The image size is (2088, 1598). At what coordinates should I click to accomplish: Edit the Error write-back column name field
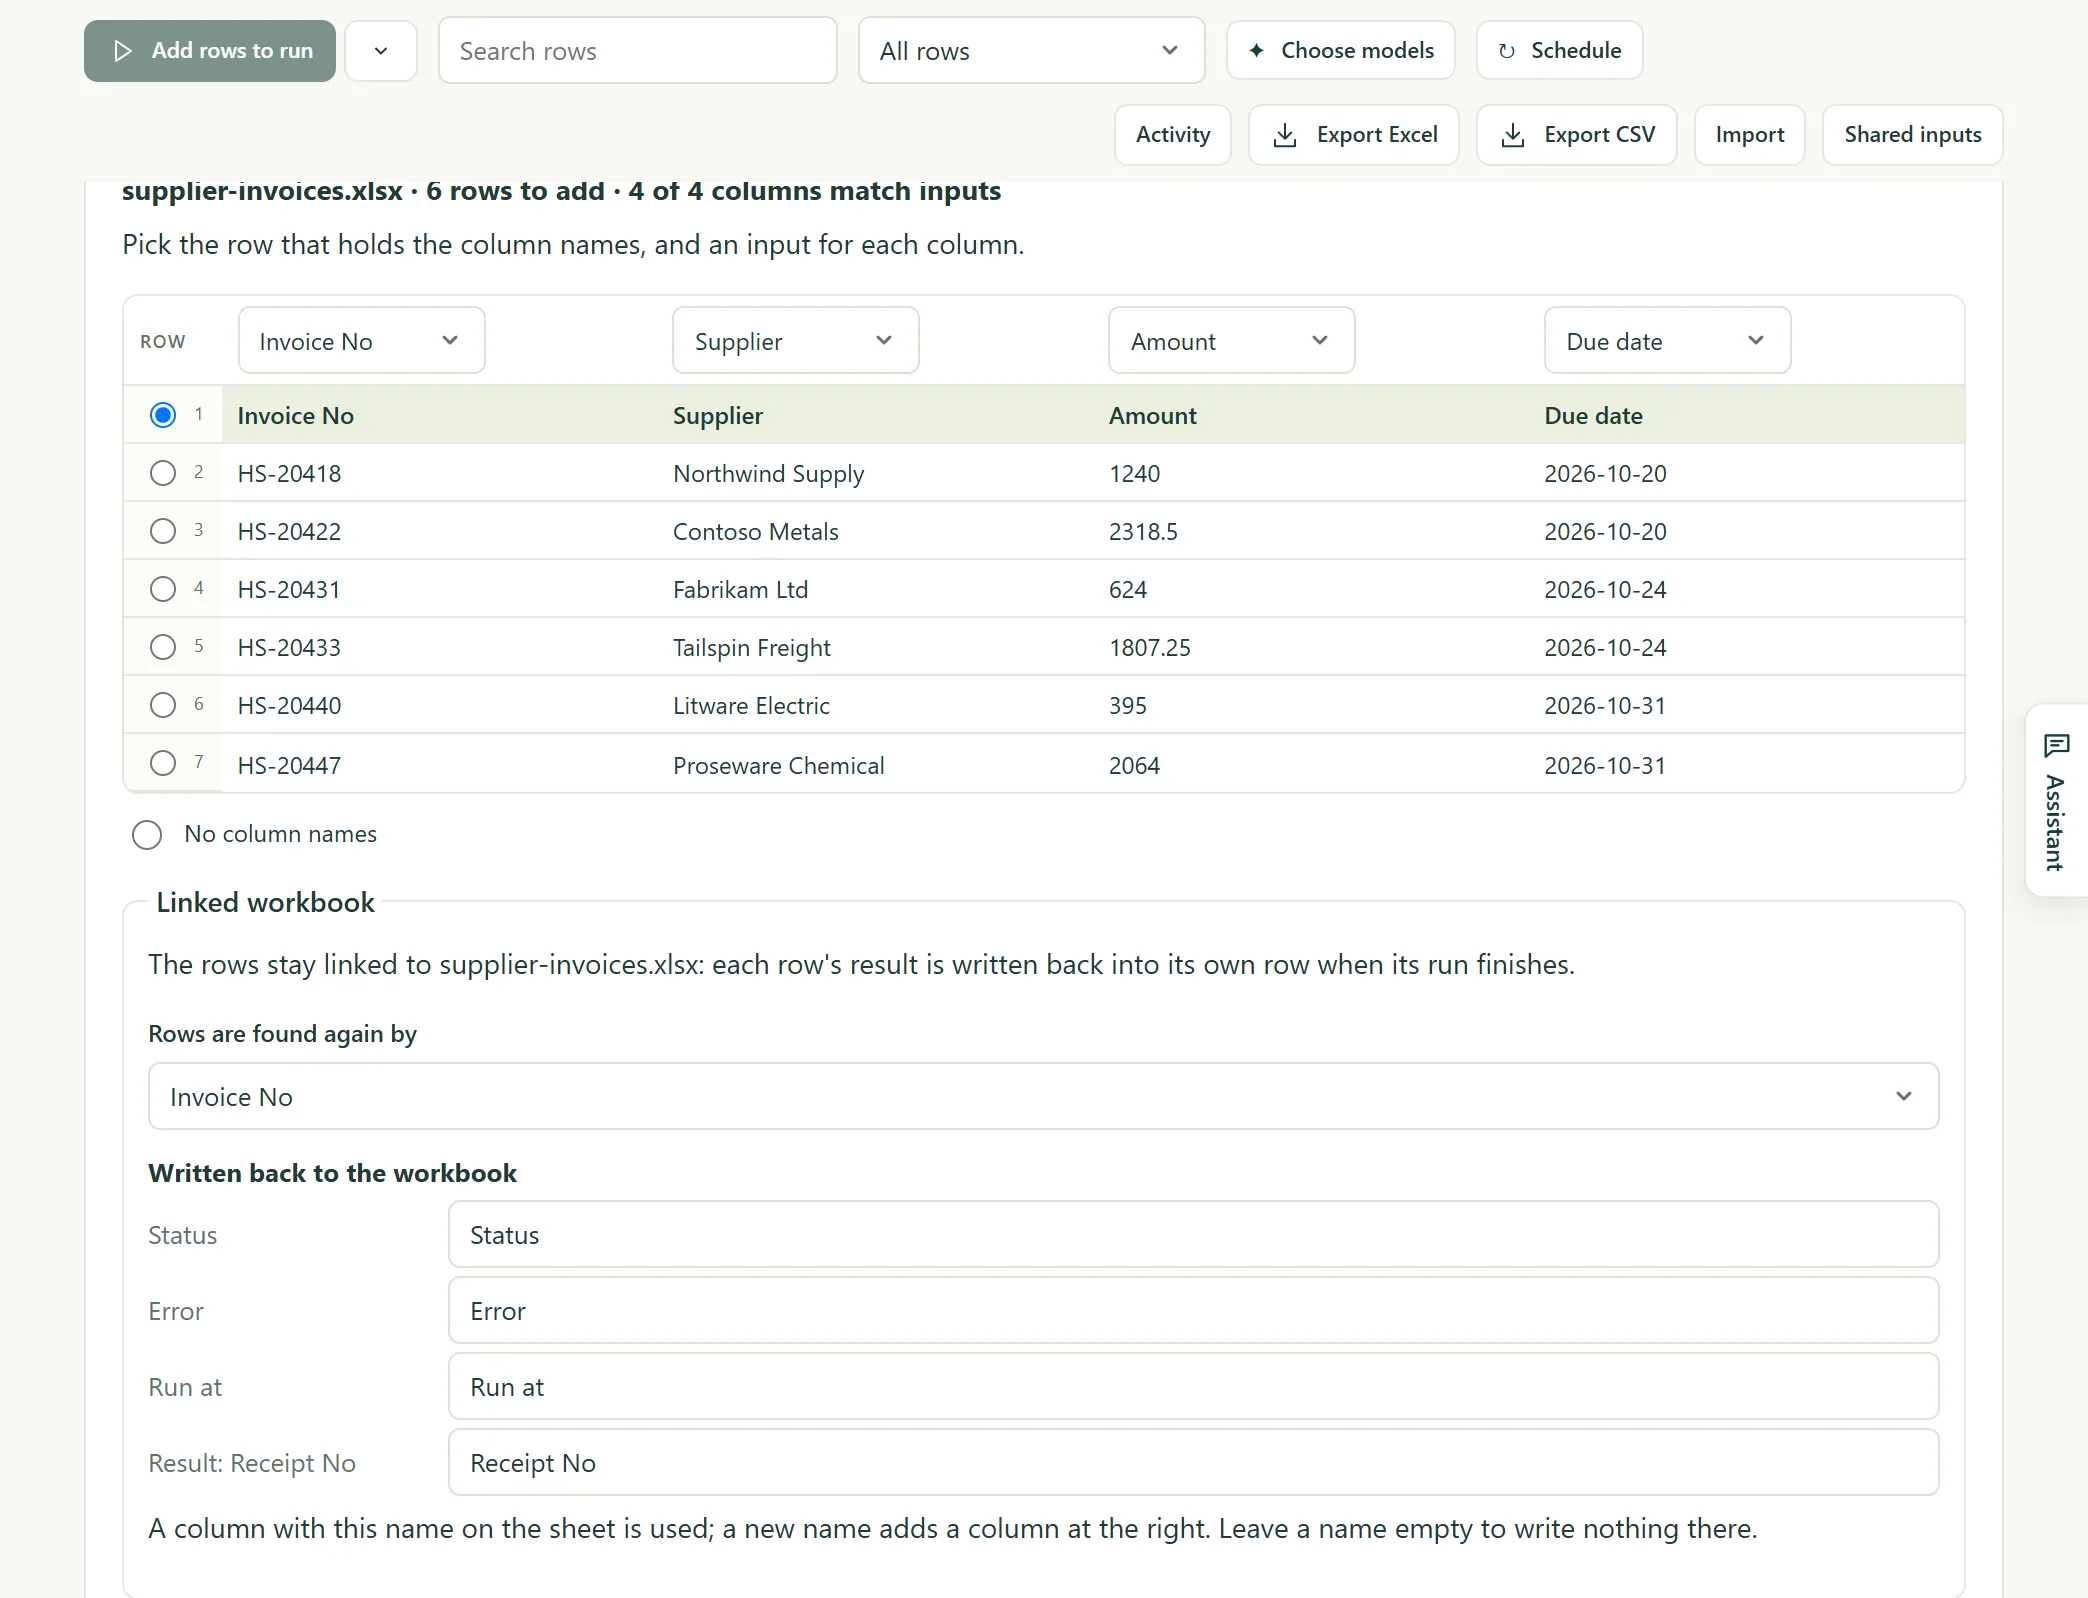coord(1193,1311)
